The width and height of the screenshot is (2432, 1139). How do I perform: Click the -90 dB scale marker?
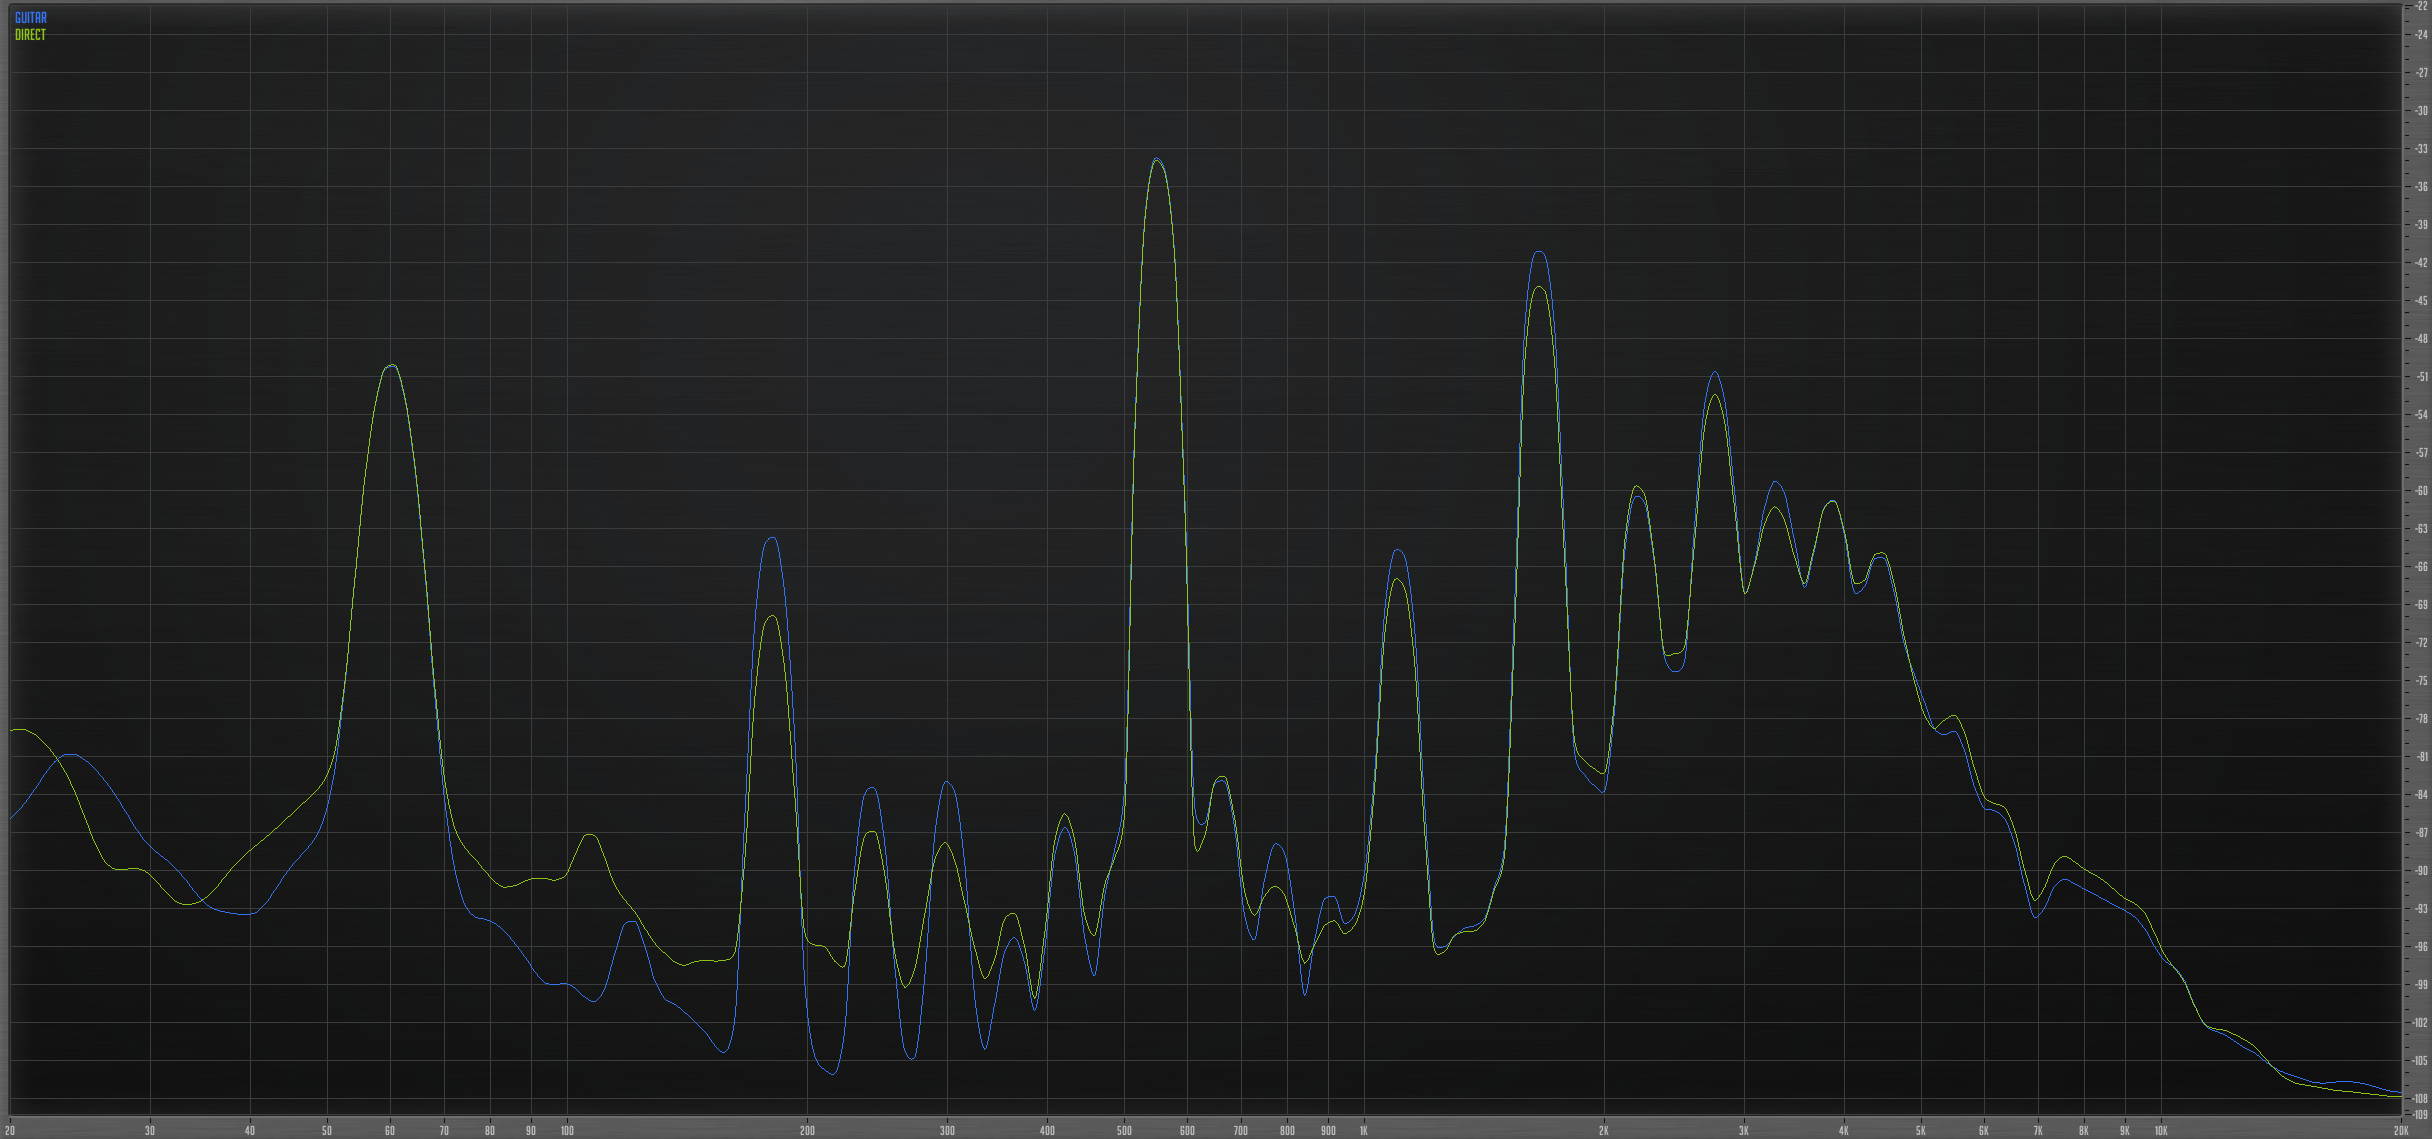tap(2421, 871)
